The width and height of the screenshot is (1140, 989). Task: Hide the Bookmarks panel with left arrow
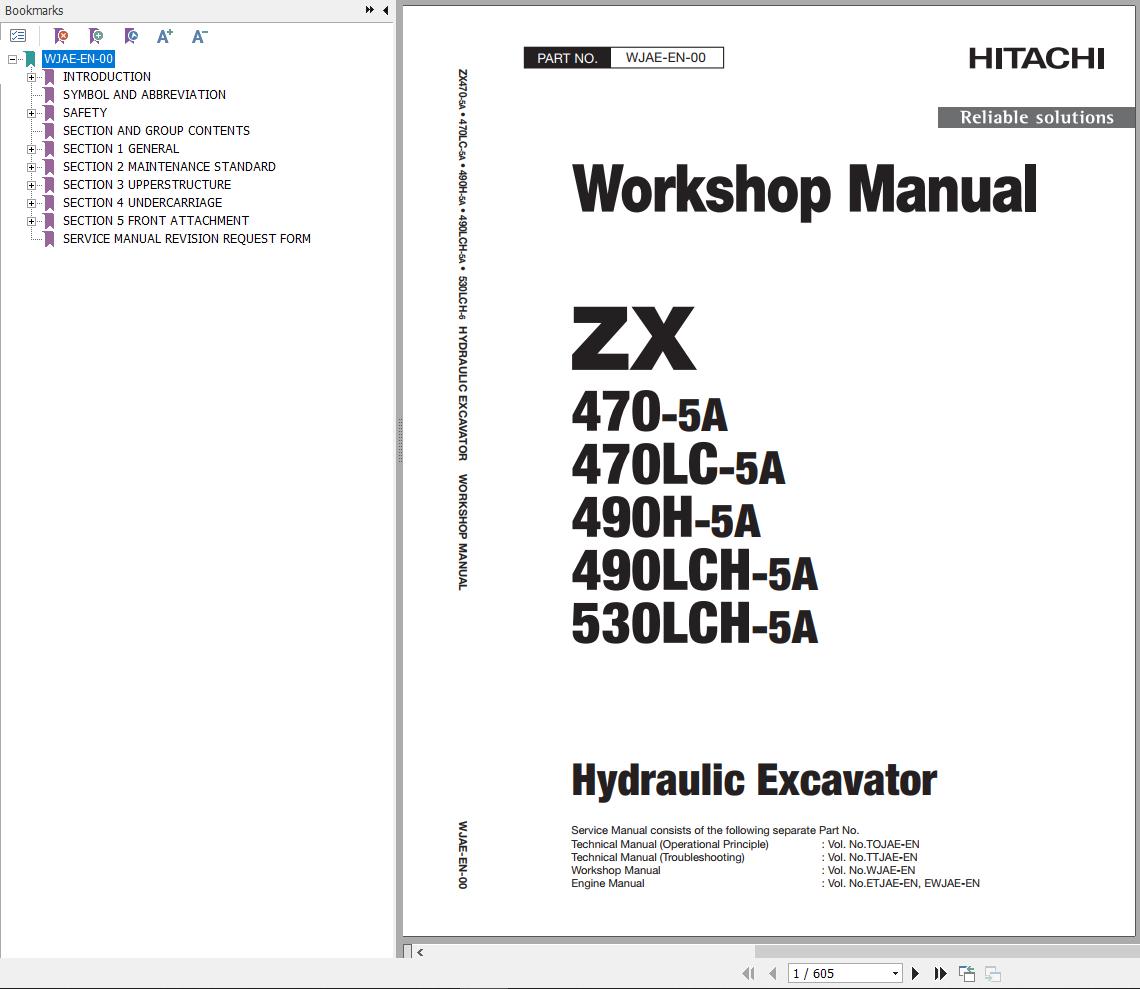click(385, 10)
